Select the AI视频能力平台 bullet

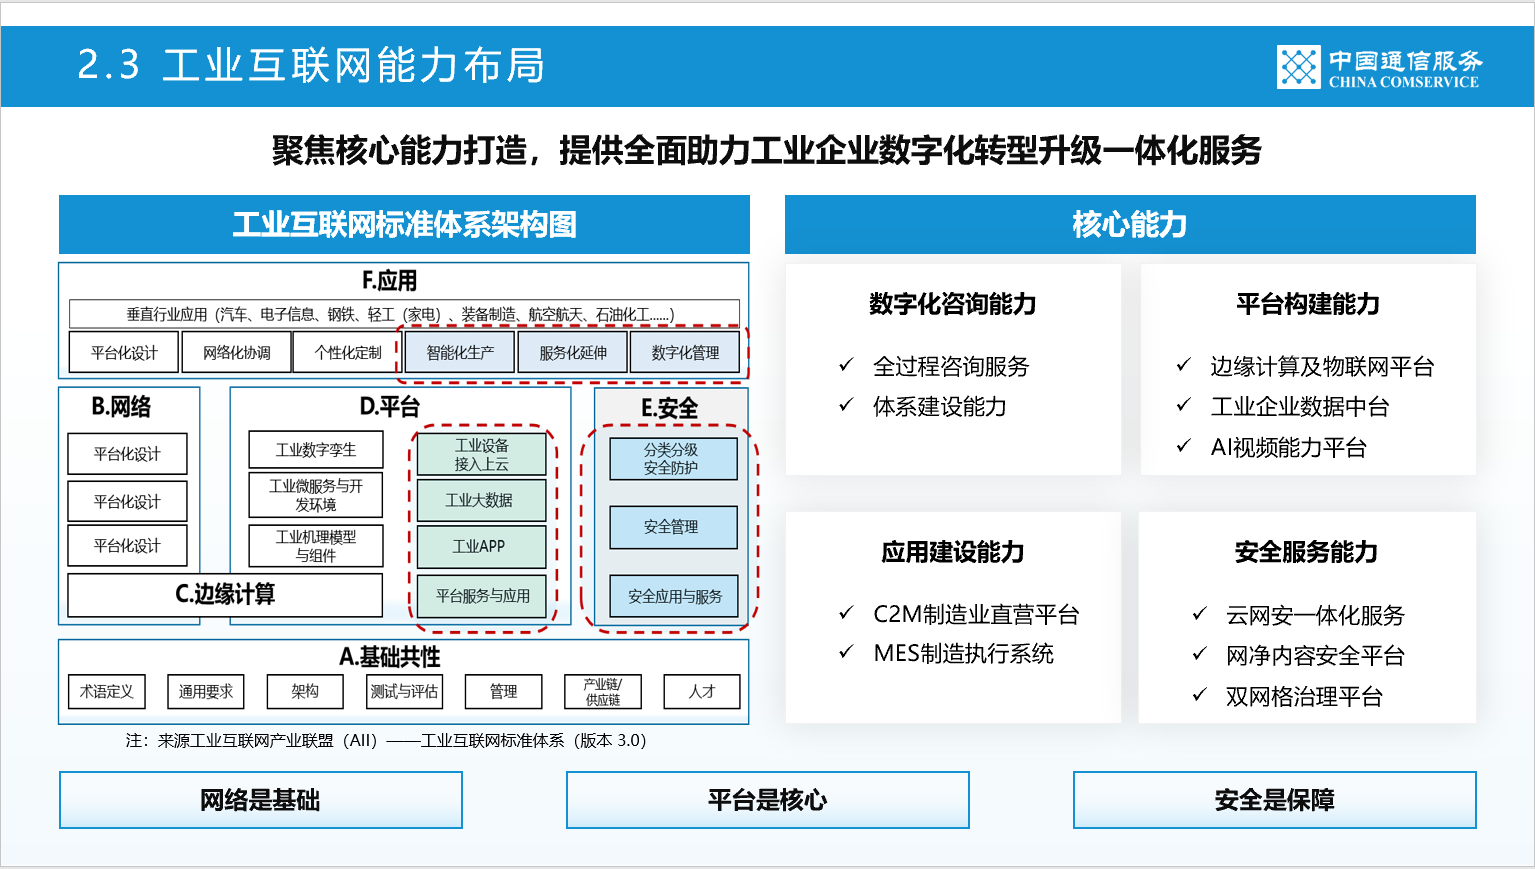point(1288,447)
